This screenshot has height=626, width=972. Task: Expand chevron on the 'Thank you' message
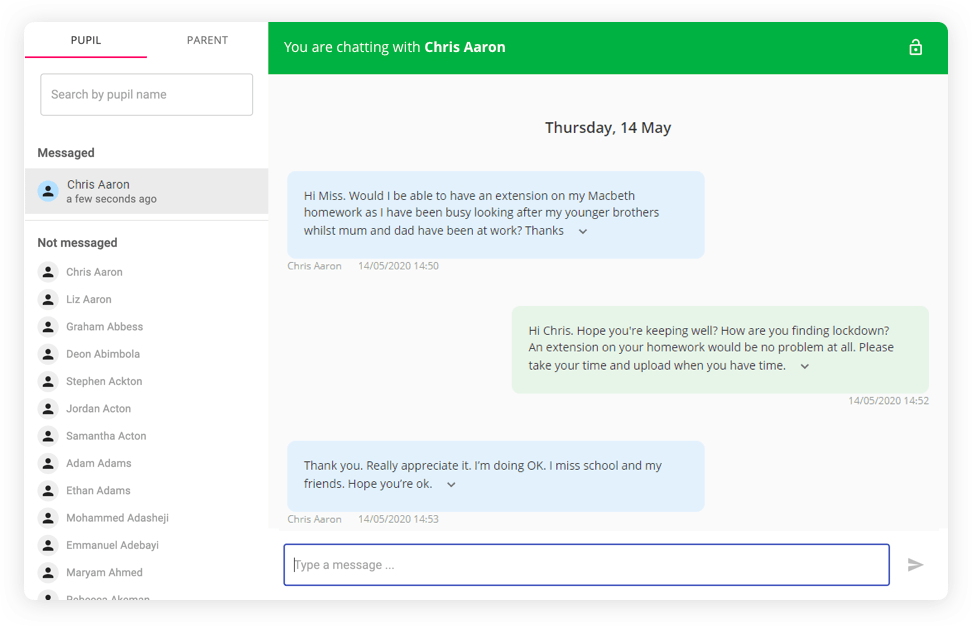(451, 485)
